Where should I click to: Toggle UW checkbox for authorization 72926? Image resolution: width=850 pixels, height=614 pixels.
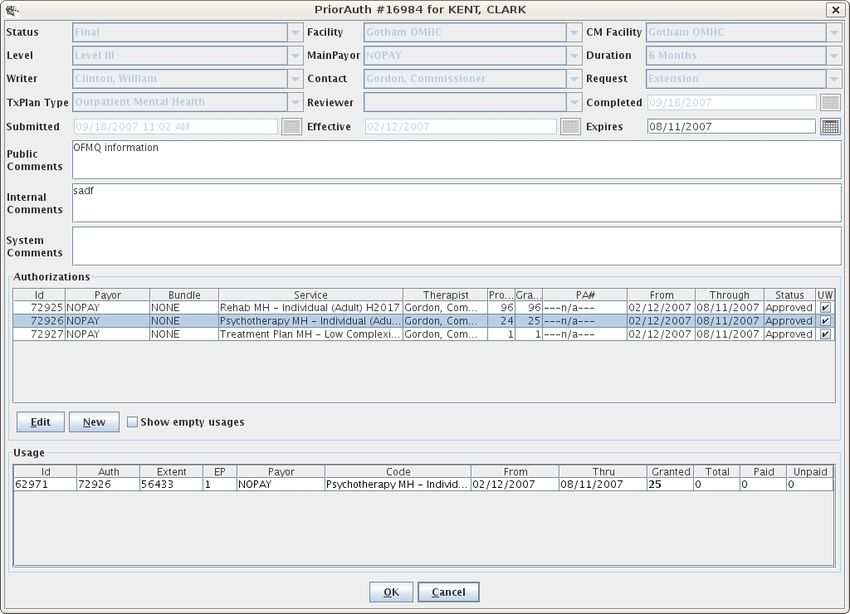tap(825, 321)
